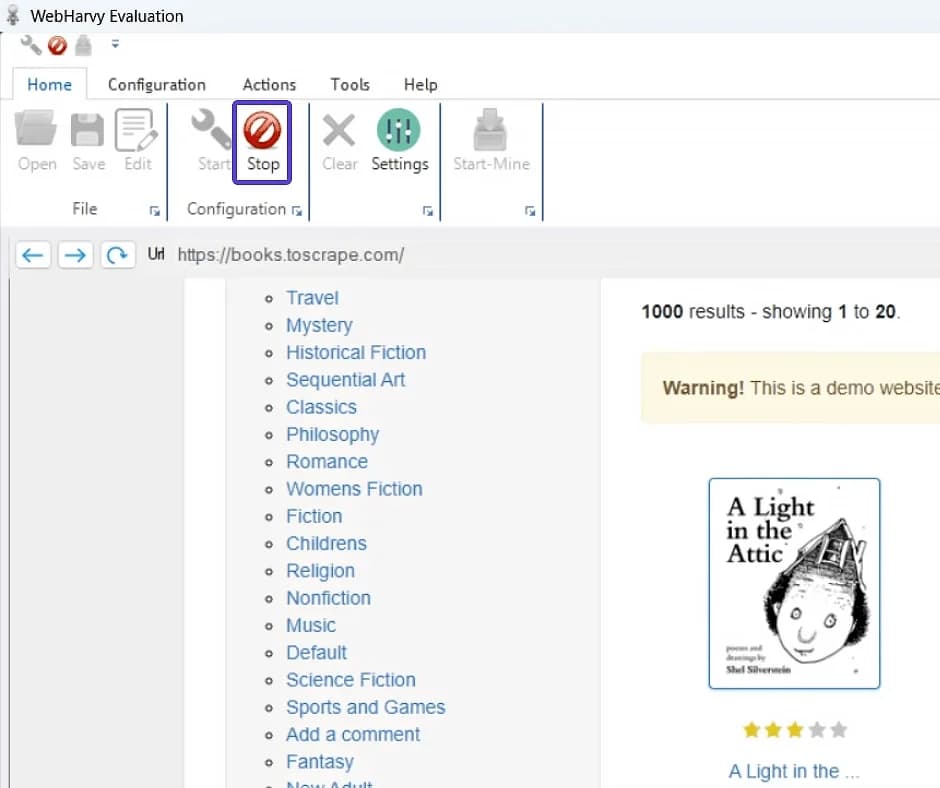Click the Clear X icon
This screenshot has width=940, height=788.
339,132
